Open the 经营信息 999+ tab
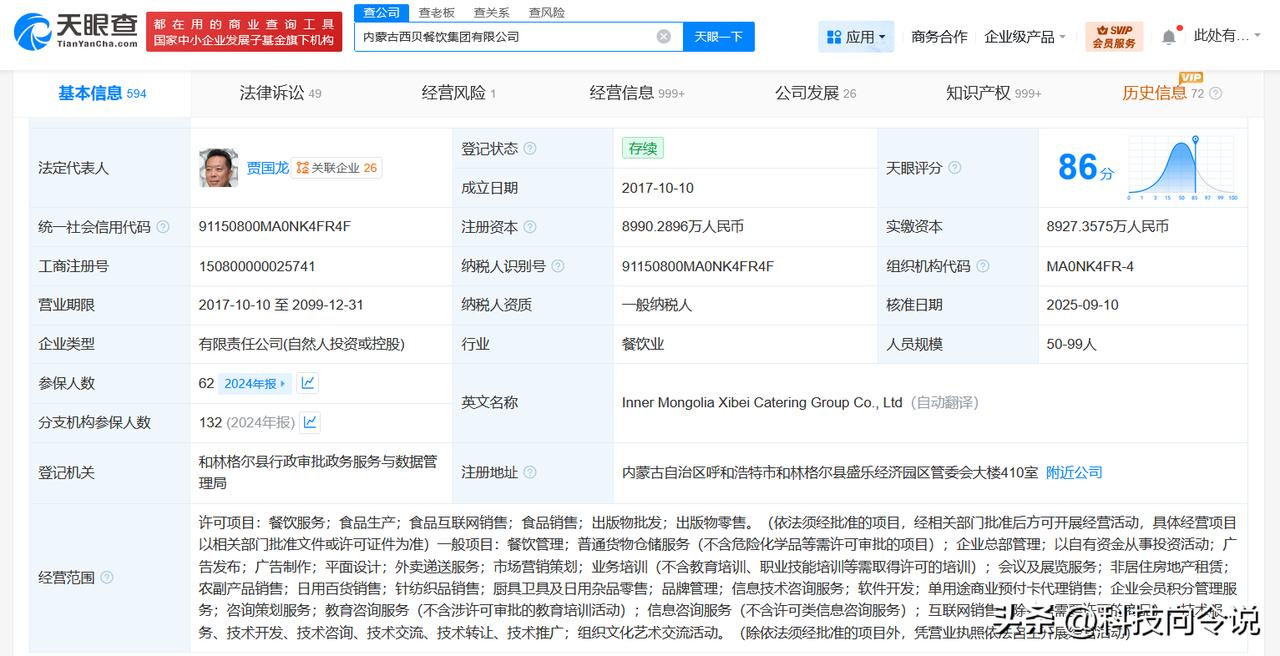The width and height of the screenshot is (1280, 656). [x=637, y=93]
